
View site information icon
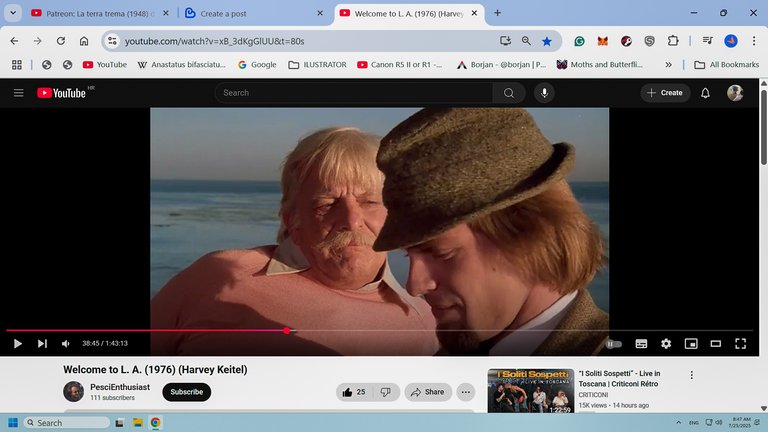pyautogui.click(x=112, y=41)
